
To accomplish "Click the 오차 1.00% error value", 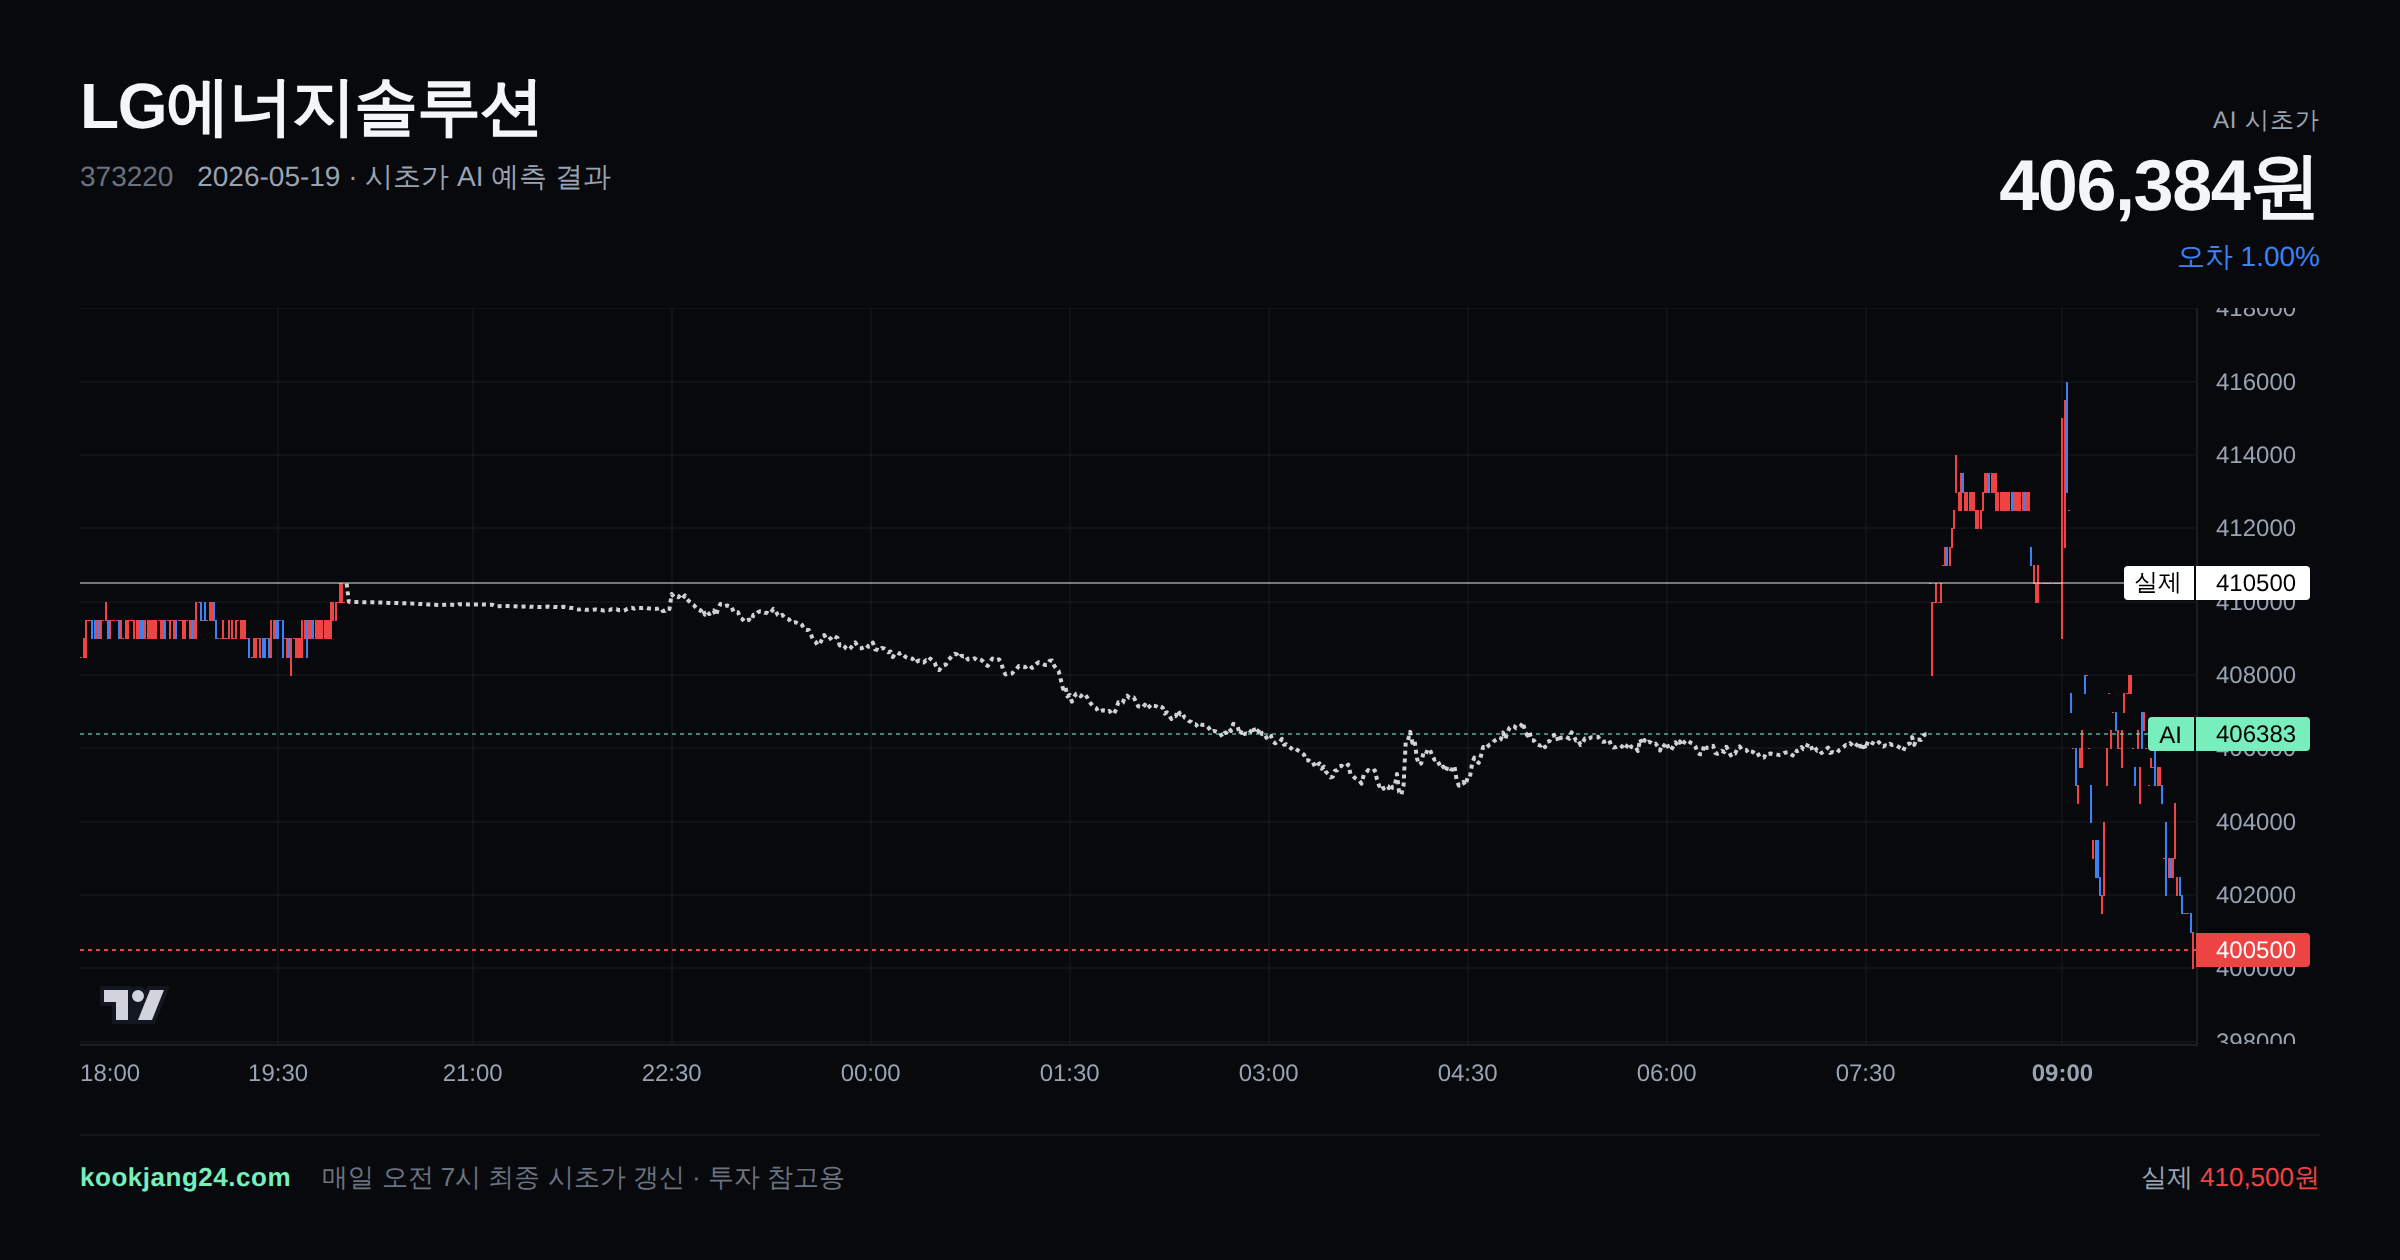I will pyautogui.click(x=2248, y=257).
